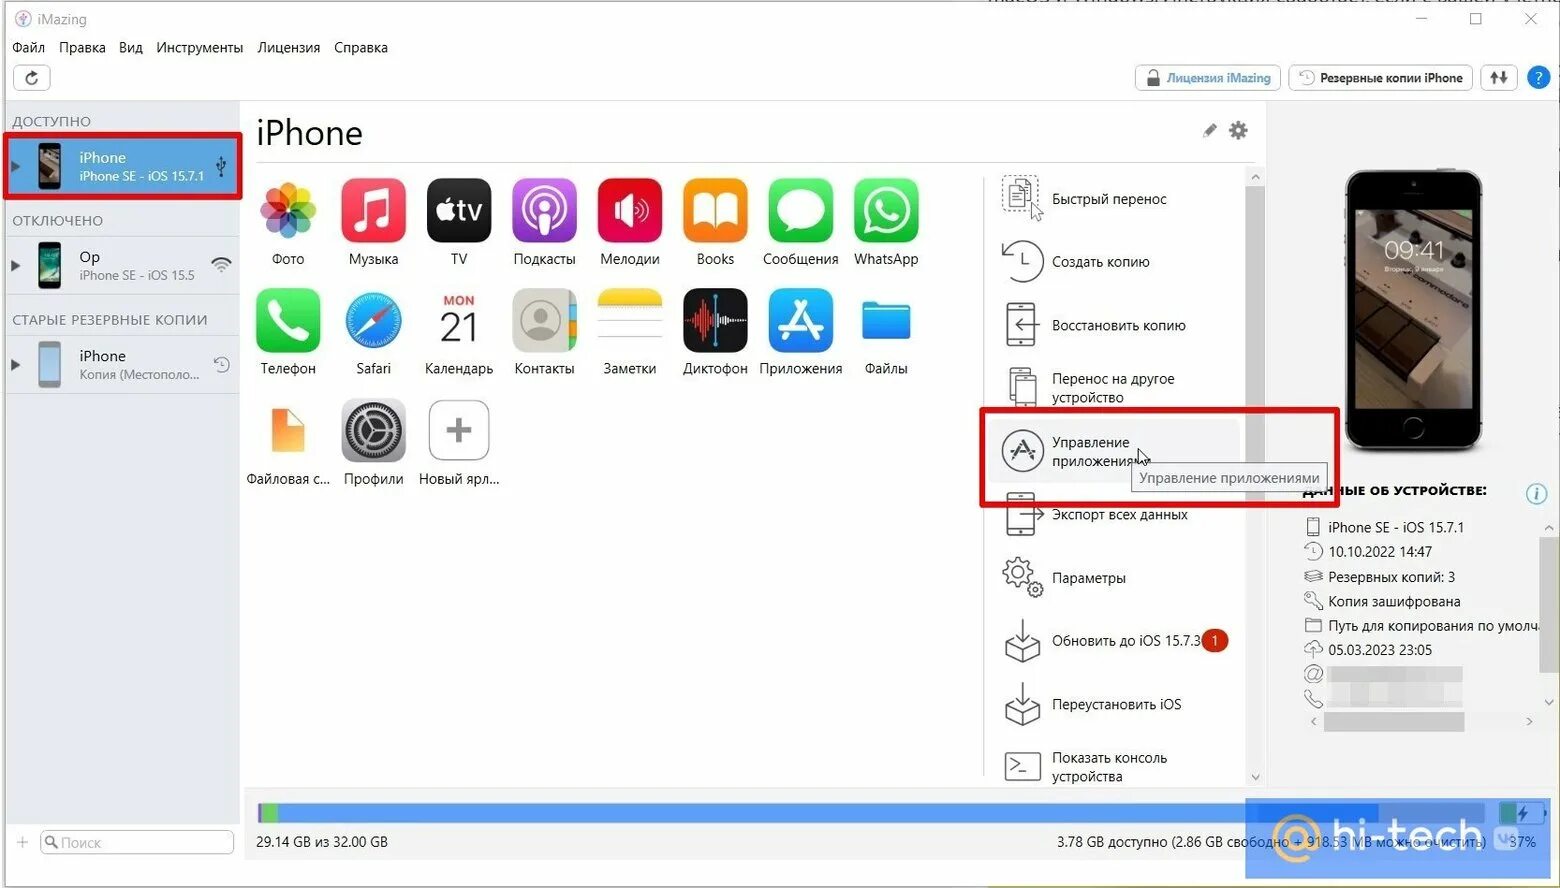
Task: Add a Новый ярлык shortcut
Action: (x=459, y=431)
